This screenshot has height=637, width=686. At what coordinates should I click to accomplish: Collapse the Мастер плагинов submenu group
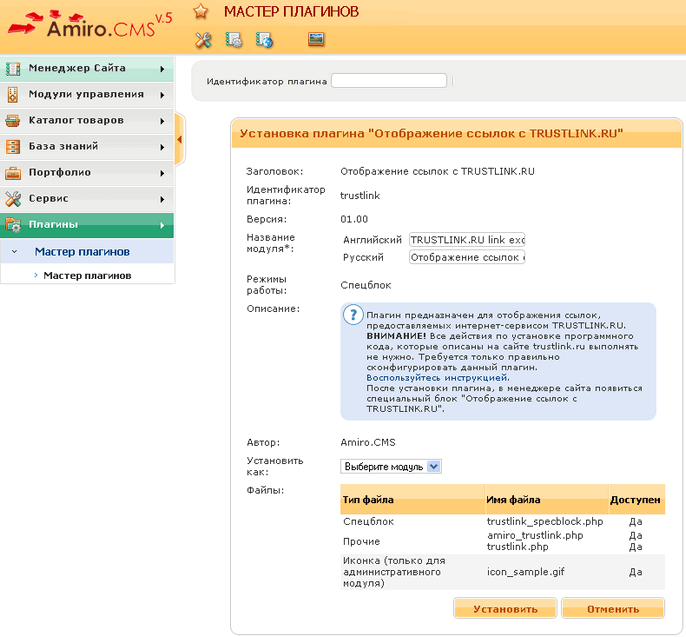[x=15, y=252]
